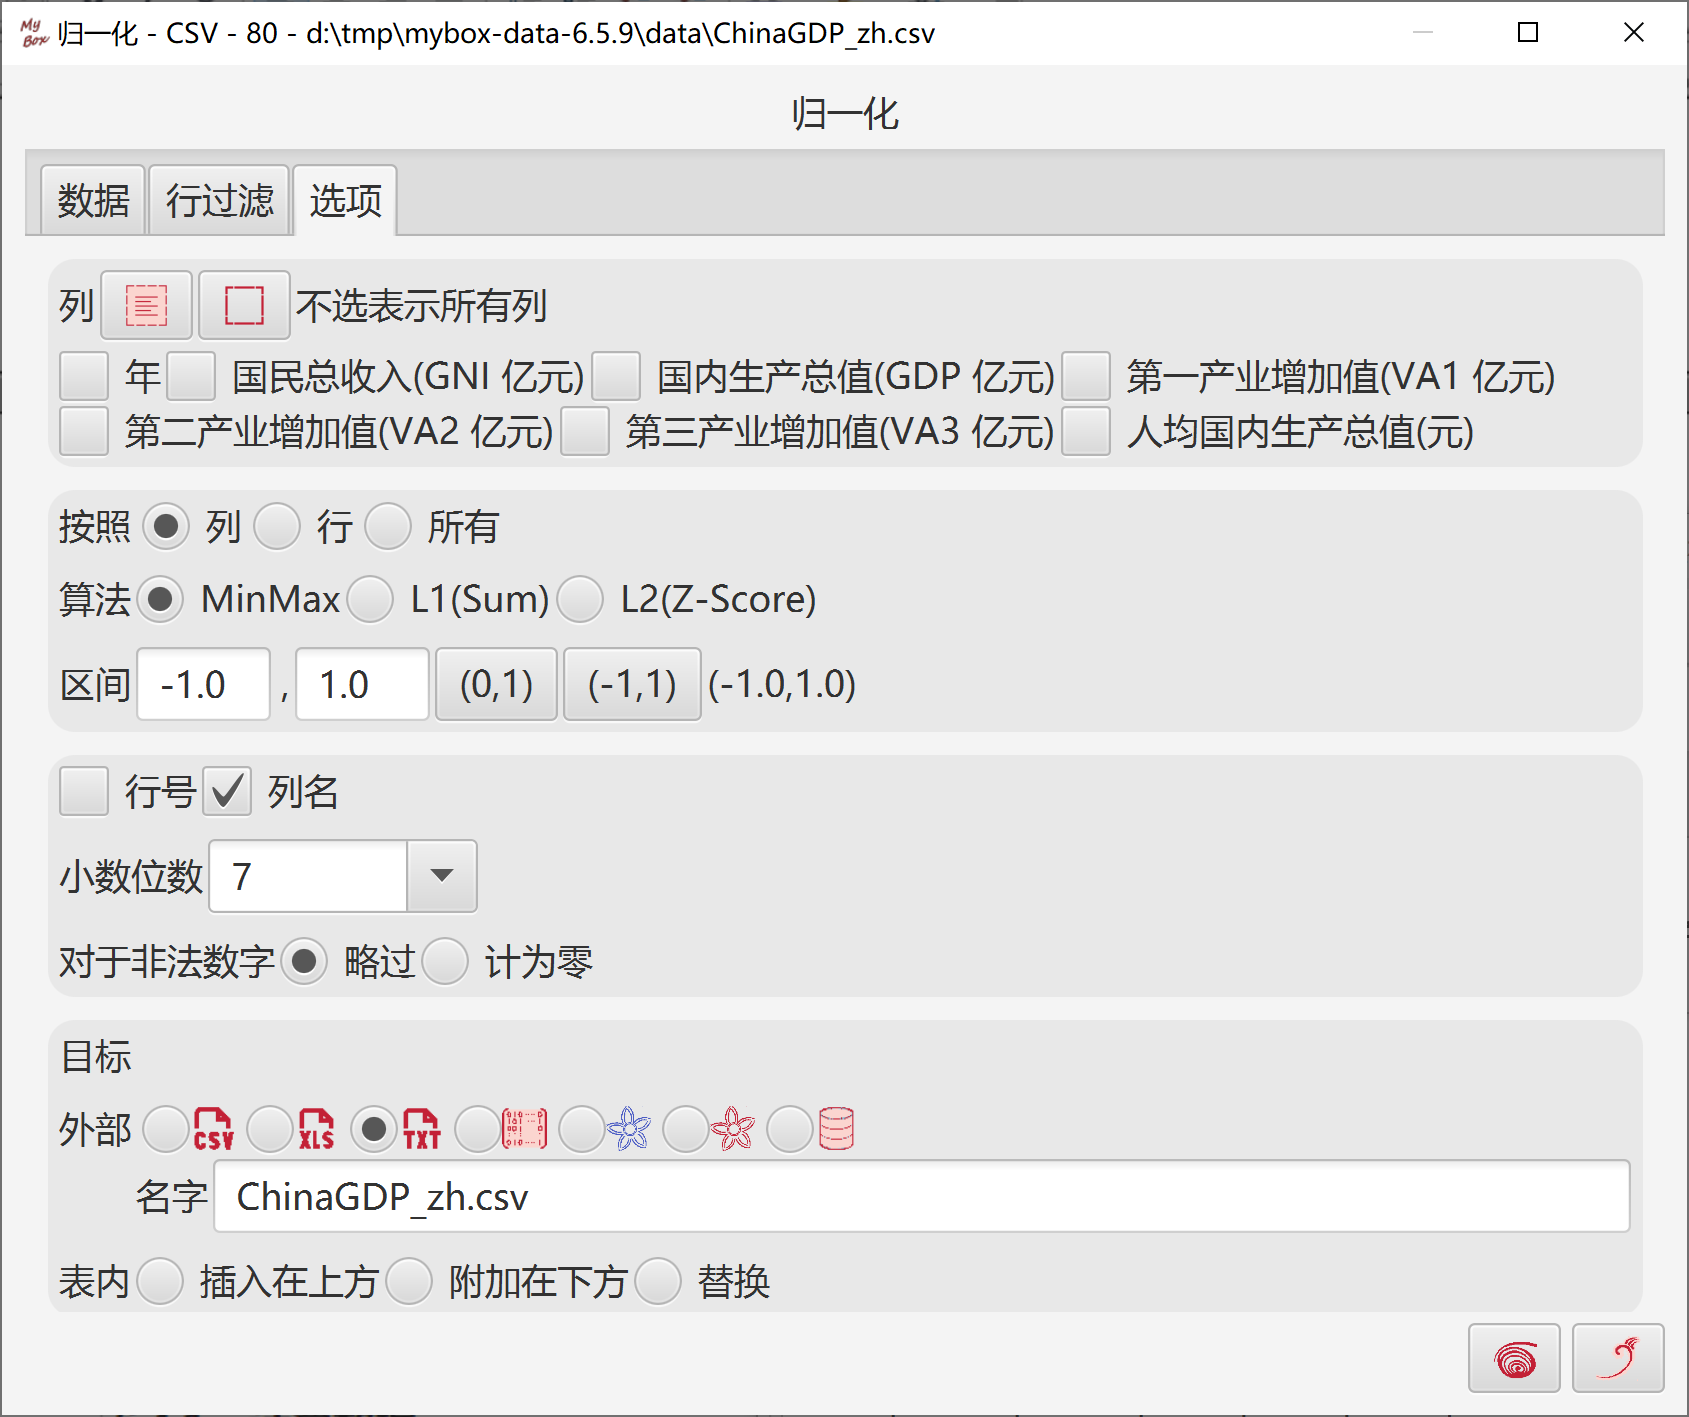Click the blue flower target icon
The height and width of the screenshot is (1417, 1689).
click(629, 1129)
